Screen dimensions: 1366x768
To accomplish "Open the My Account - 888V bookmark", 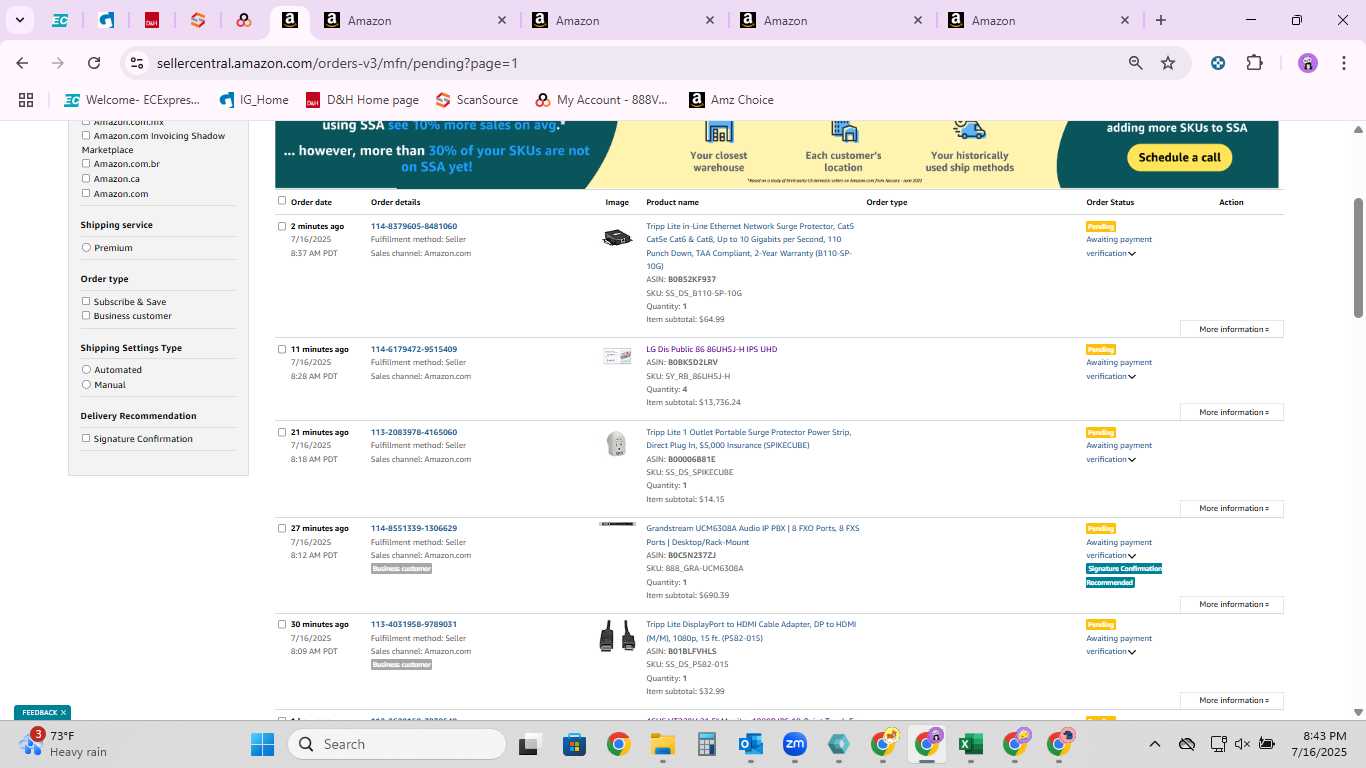I will [x=601, y=100].
